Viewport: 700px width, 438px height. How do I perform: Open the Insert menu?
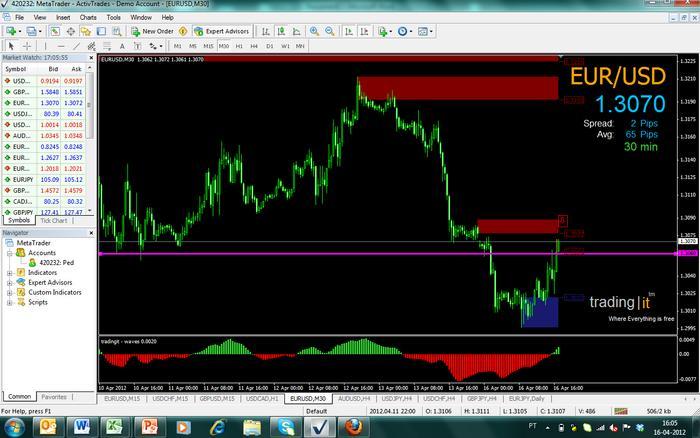tap(63, 17)
